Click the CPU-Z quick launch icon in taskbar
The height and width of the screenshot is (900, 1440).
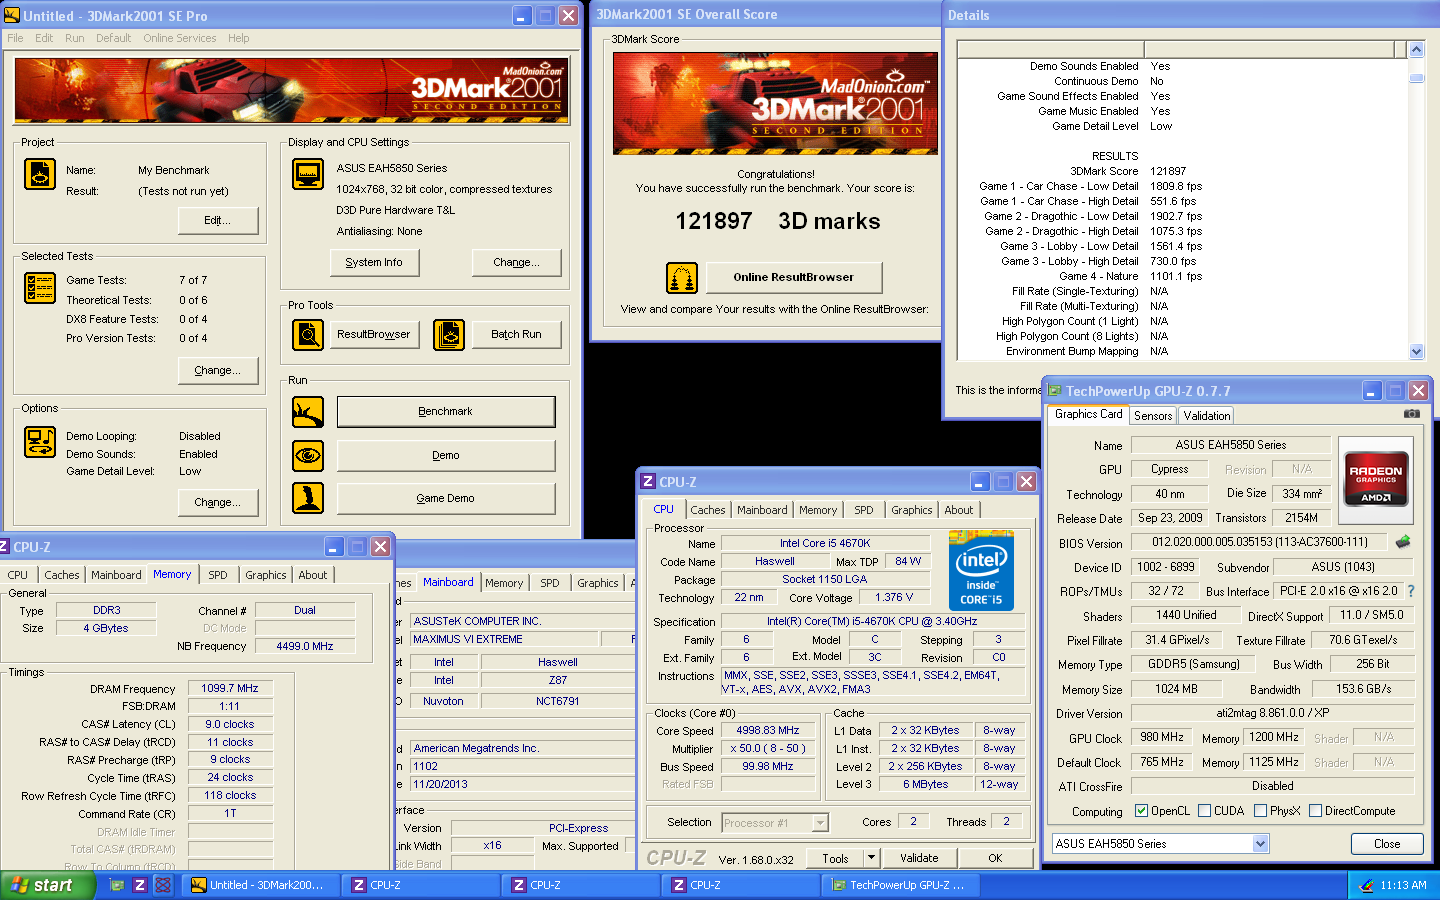point(140,885)
